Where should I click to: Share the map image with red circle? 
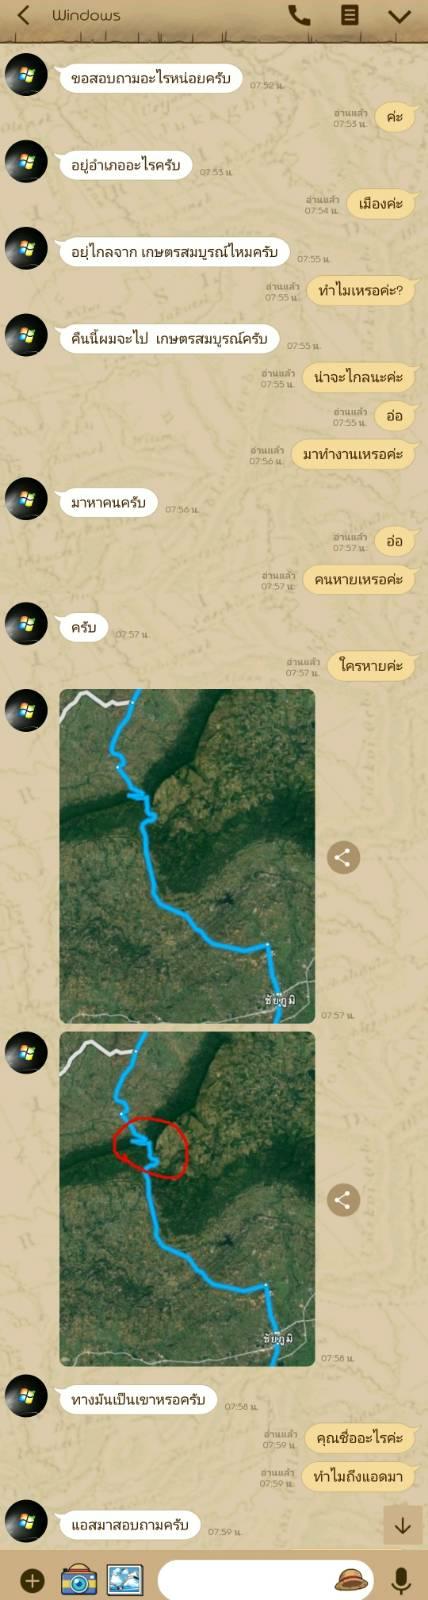click(x=343, y=1200)
